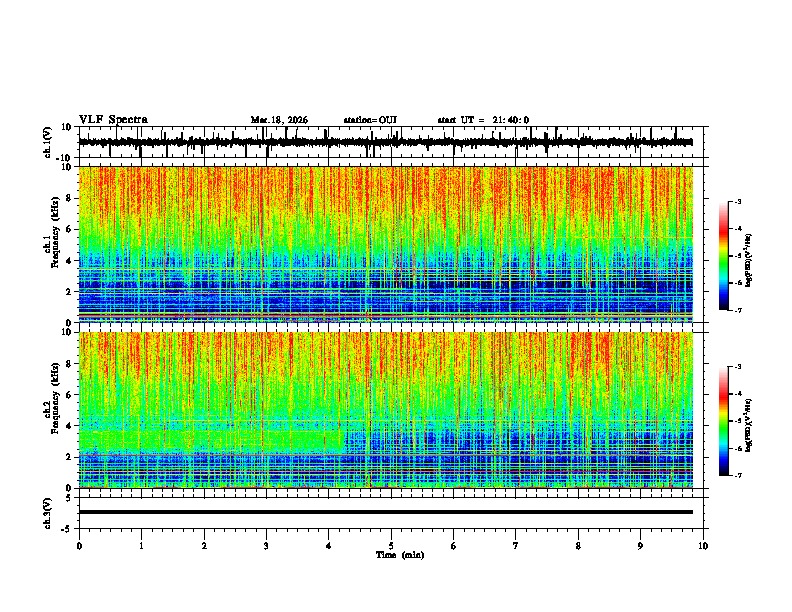Click the "-5" tick on ch.3(V) axis
Viewport: 792px width, 612px height.
(67, 529)
